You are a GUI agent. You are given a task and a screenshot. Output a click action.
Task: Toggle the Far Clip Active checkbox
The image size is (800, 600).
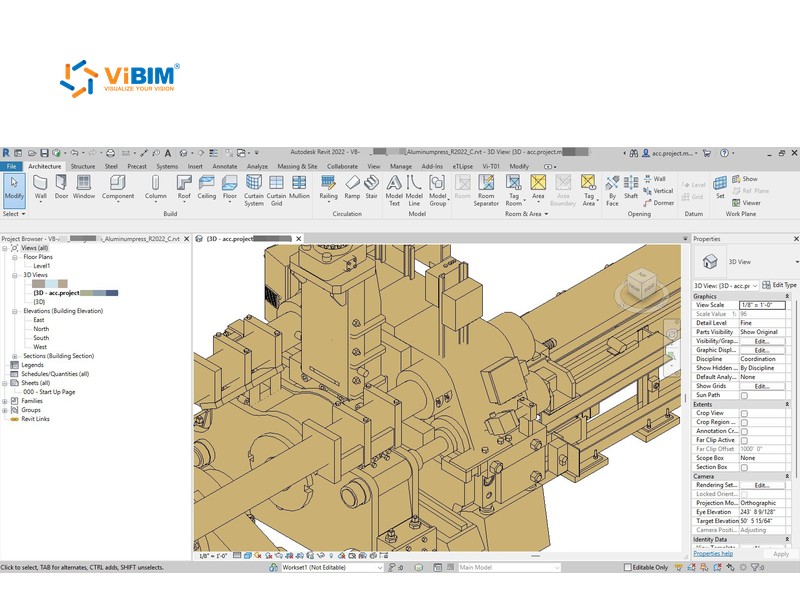pyautogui.click(x=744, y=440)
